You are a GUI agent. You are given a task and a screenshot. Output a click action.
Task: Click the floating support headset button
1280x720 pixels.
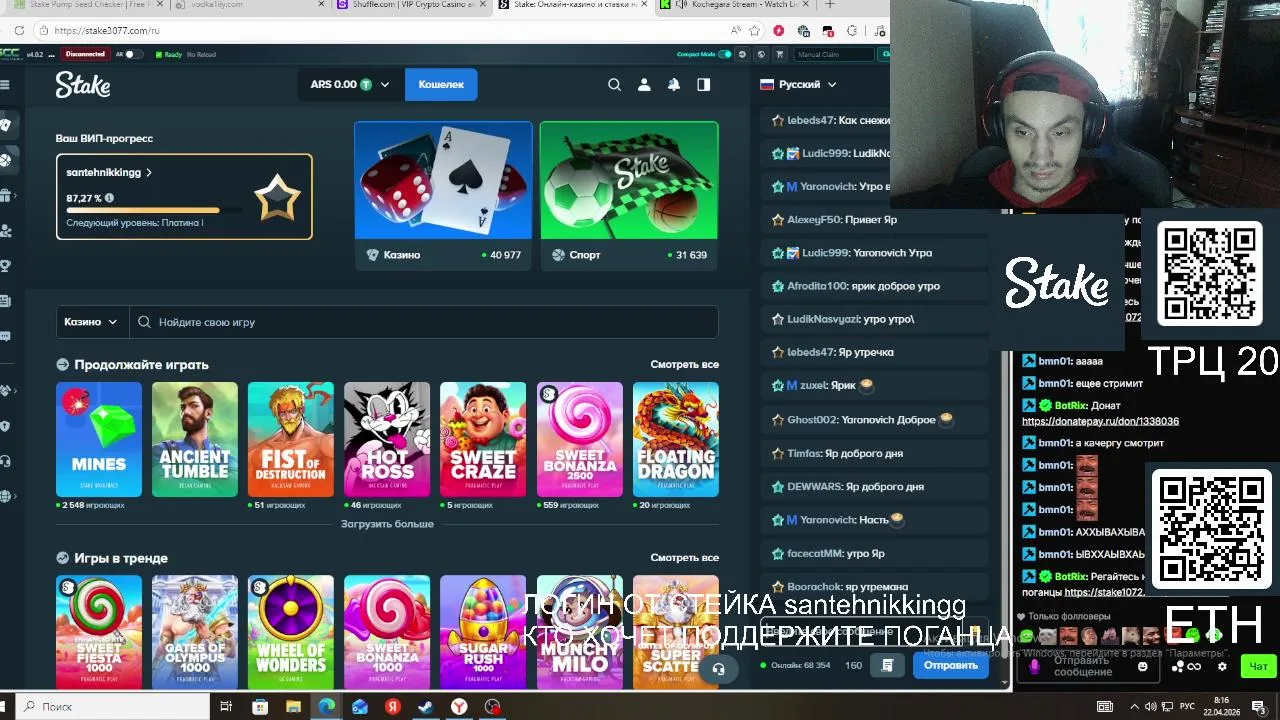(718, 669)
